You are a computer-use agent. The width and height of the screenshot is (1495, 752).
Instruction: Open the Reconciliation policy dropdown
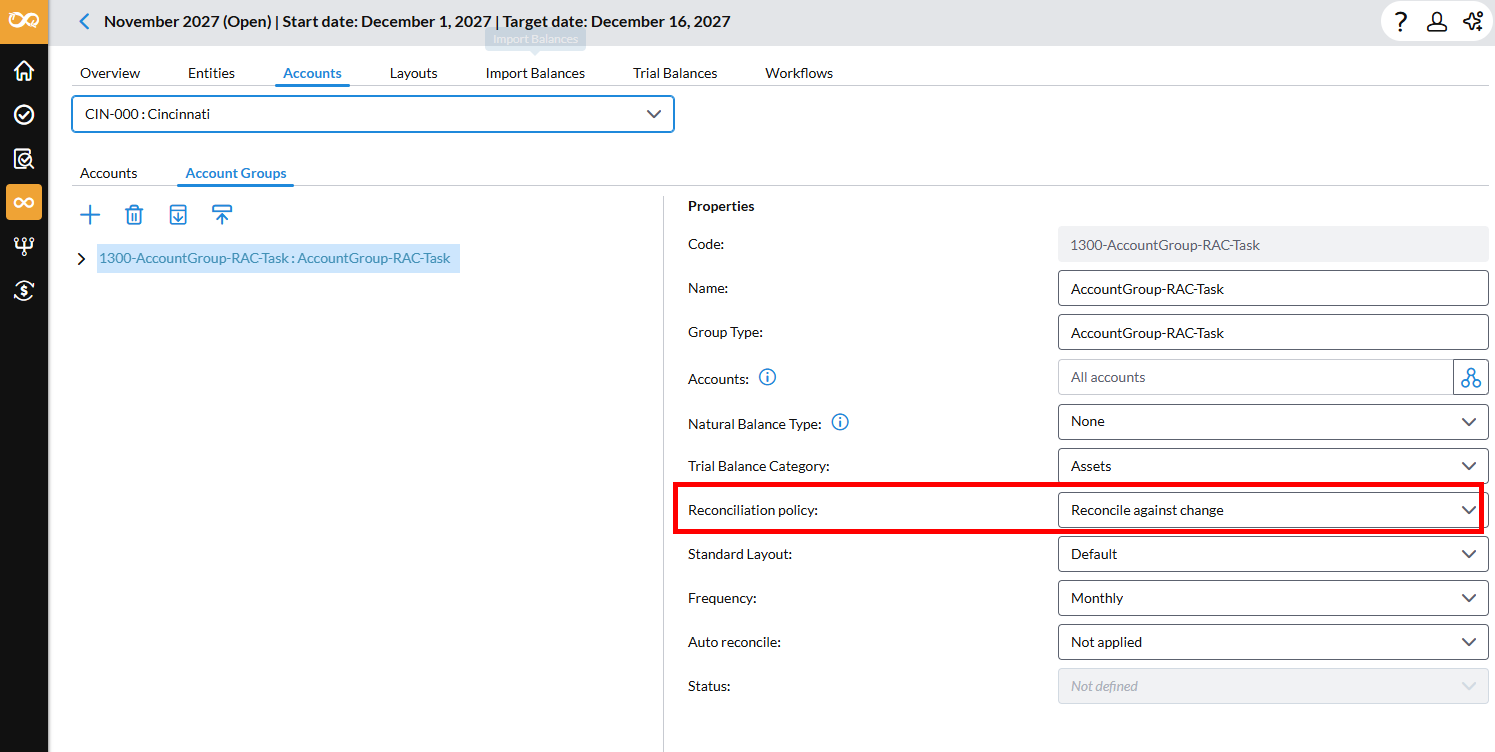click(x=1272, y=510)
